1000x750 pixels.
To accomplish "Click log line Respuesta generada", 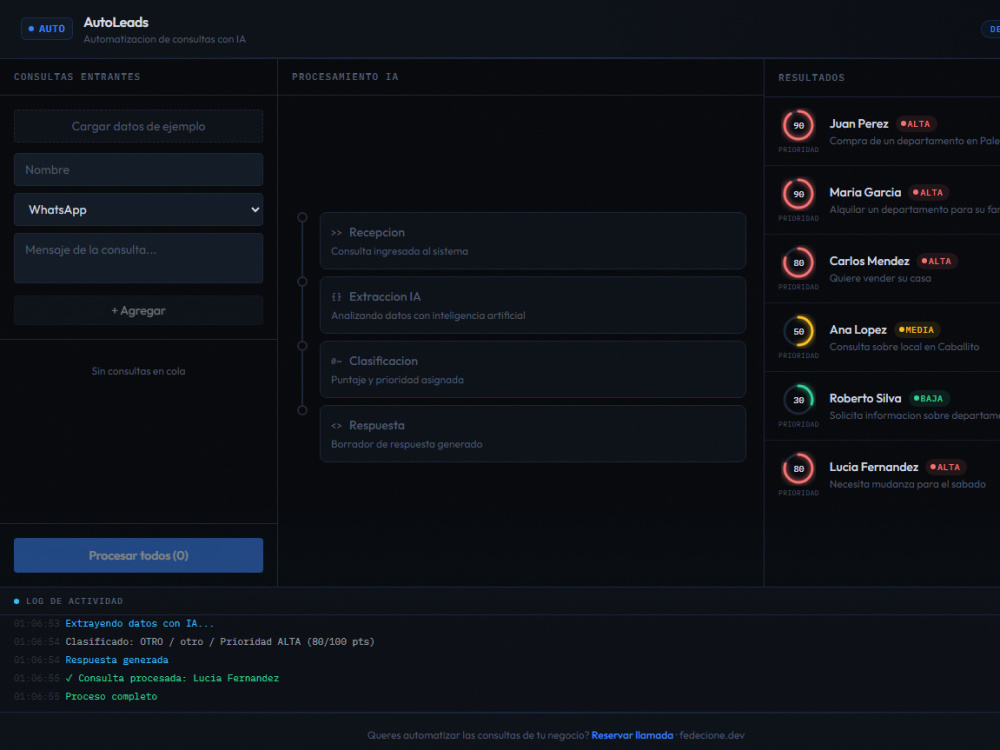I will click(x=117, y=660).
